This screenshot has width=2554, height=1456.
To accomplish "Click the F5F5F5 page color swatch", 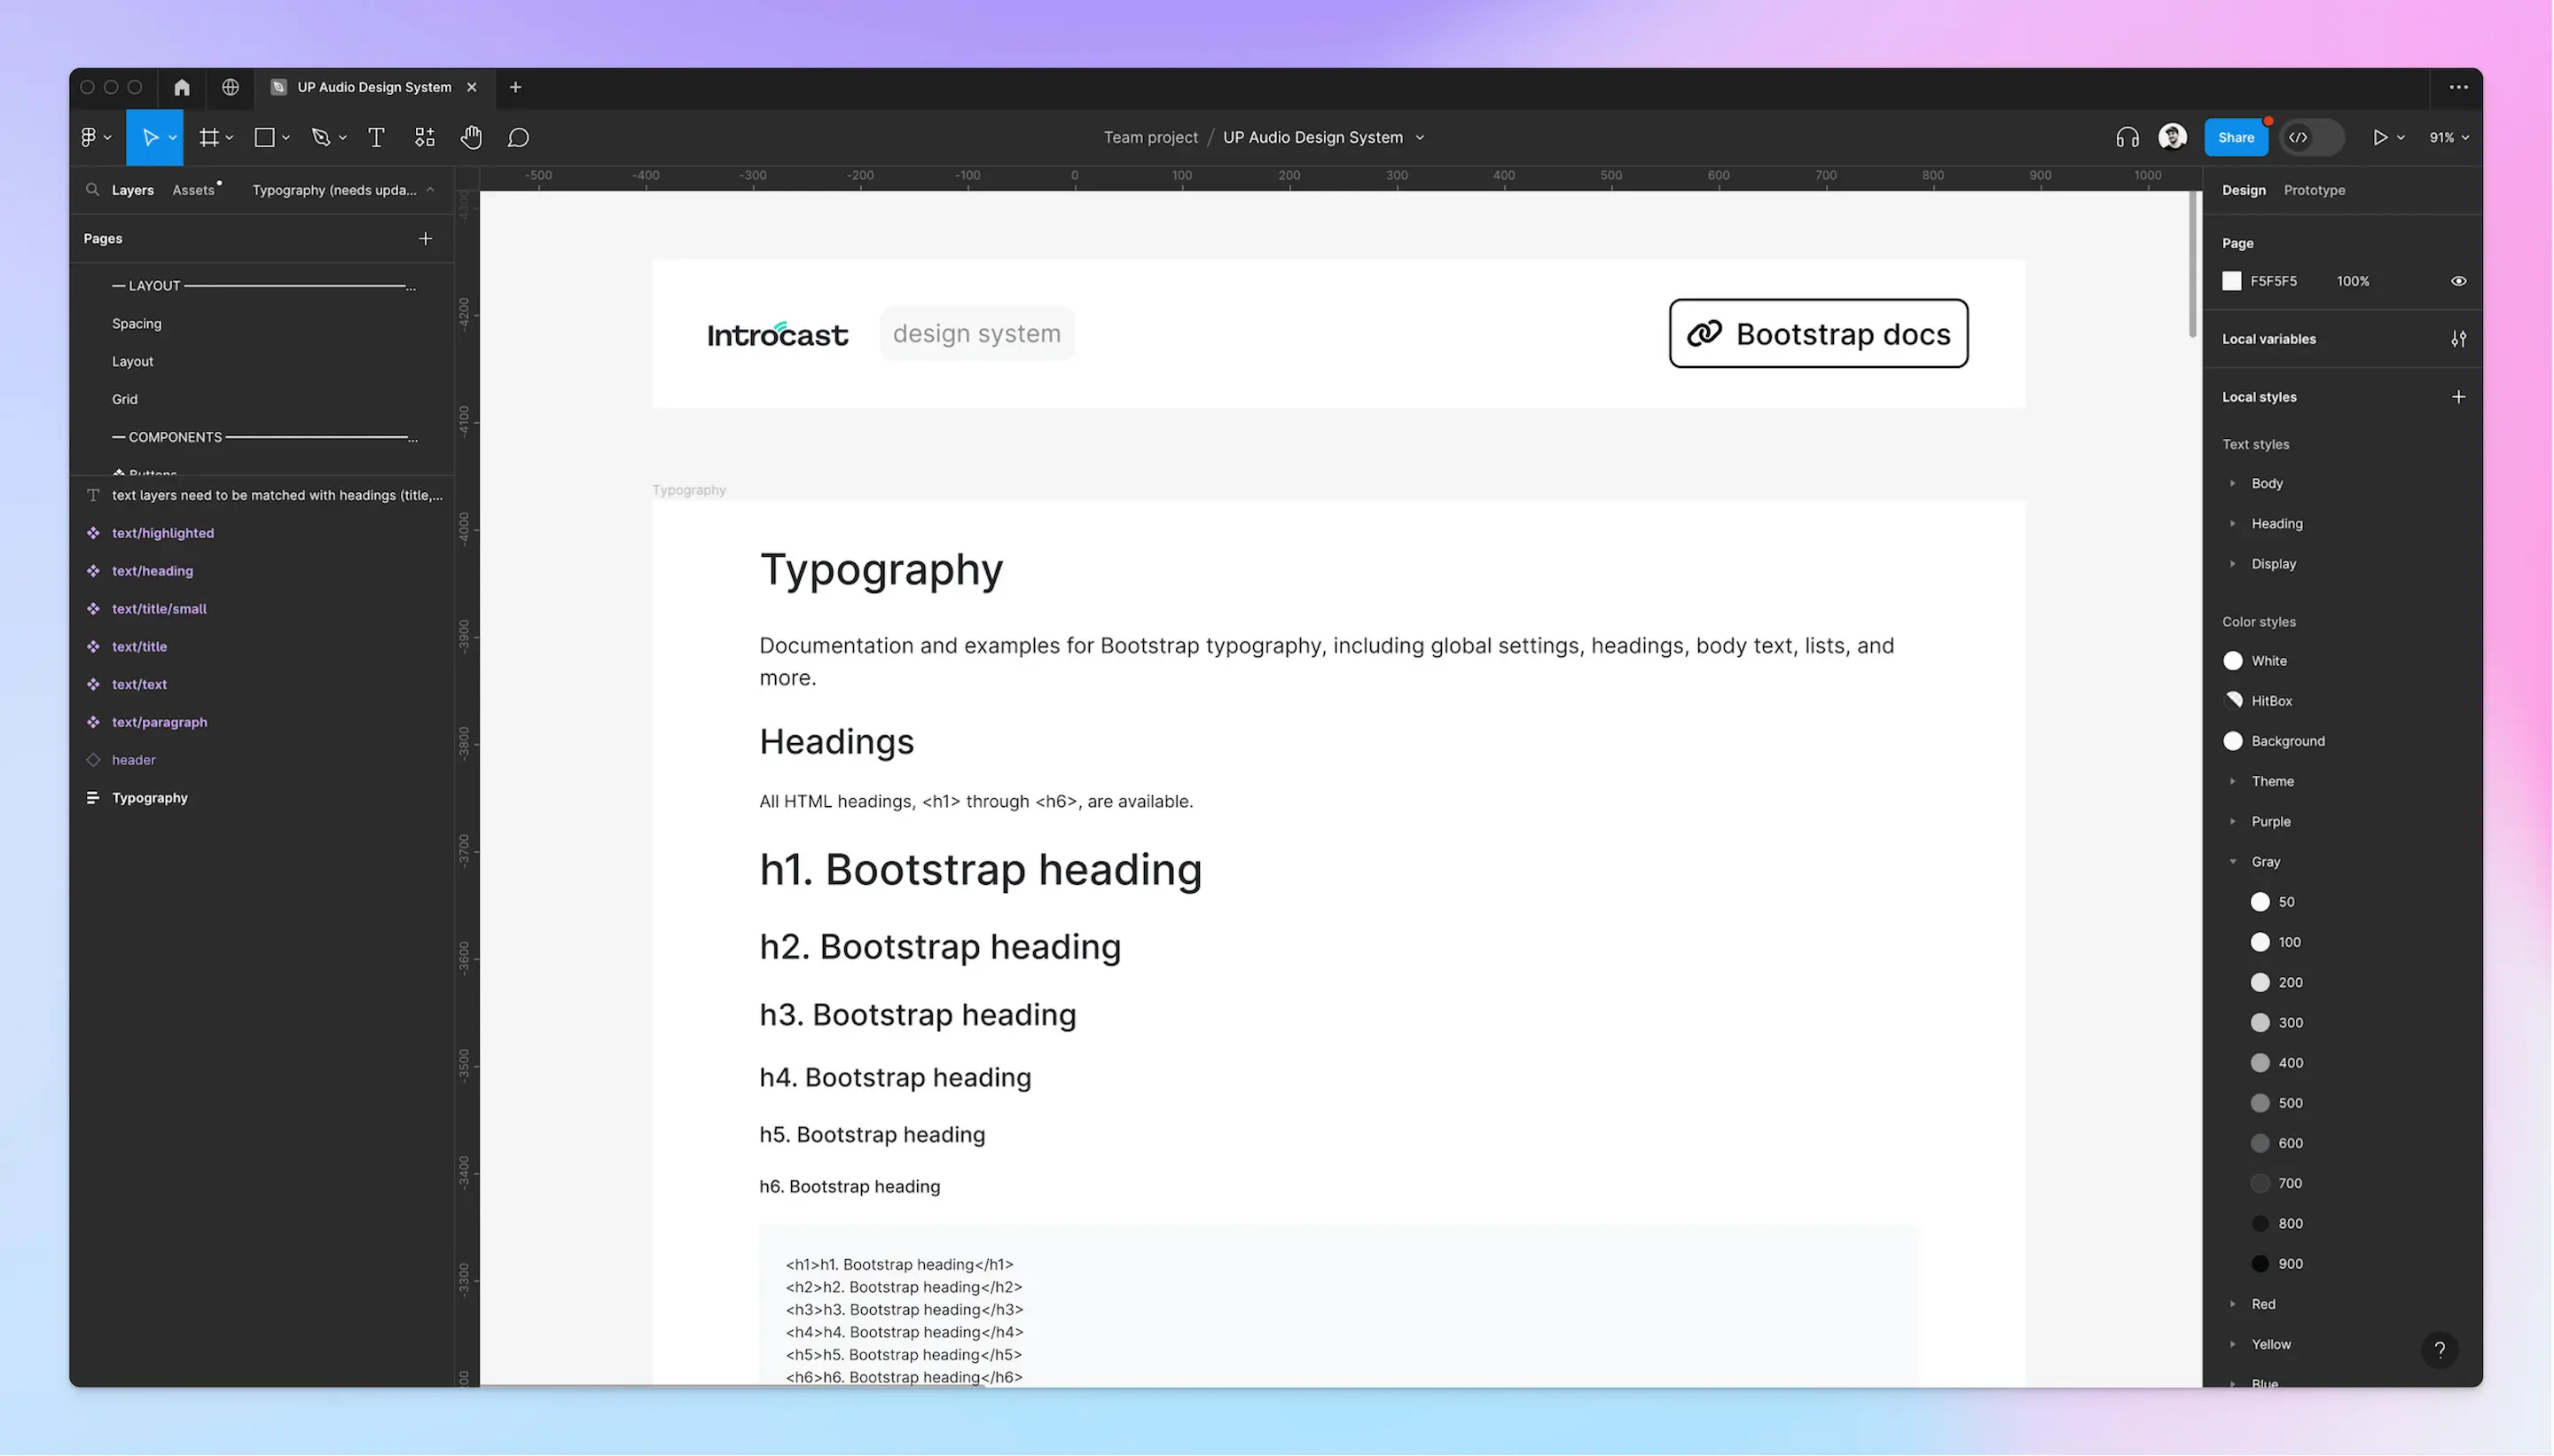I will click(2233, 281).
